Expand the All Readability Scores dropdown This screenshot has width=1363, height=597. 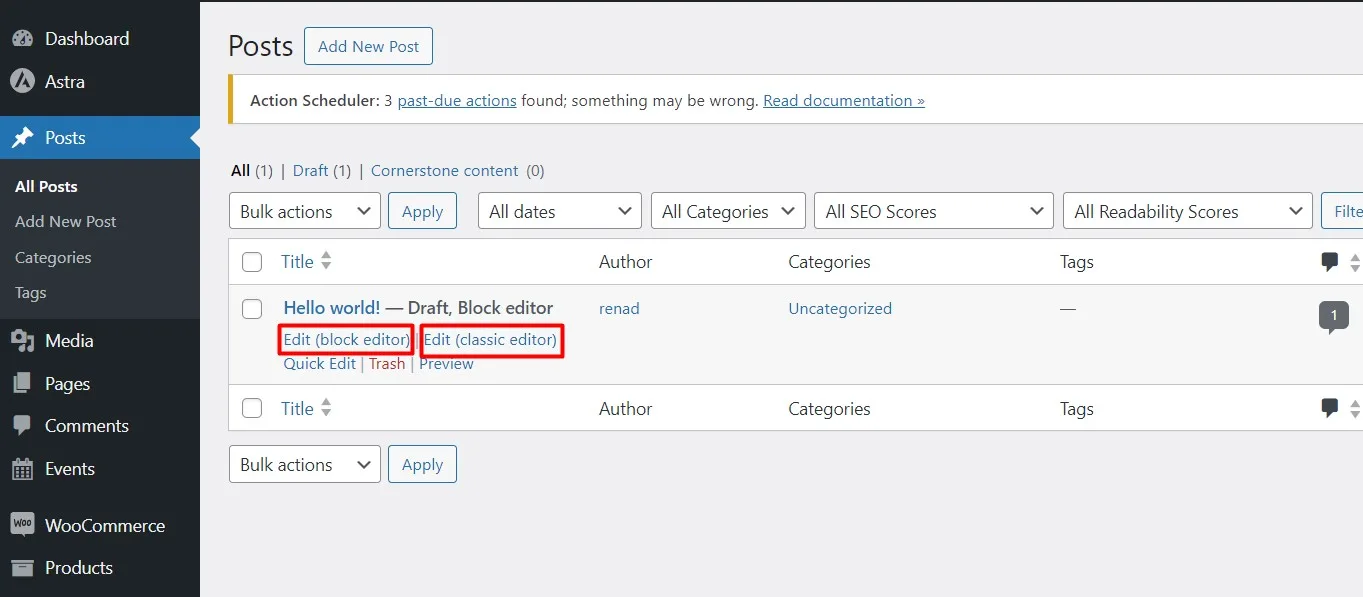[x=1188, y=211]
